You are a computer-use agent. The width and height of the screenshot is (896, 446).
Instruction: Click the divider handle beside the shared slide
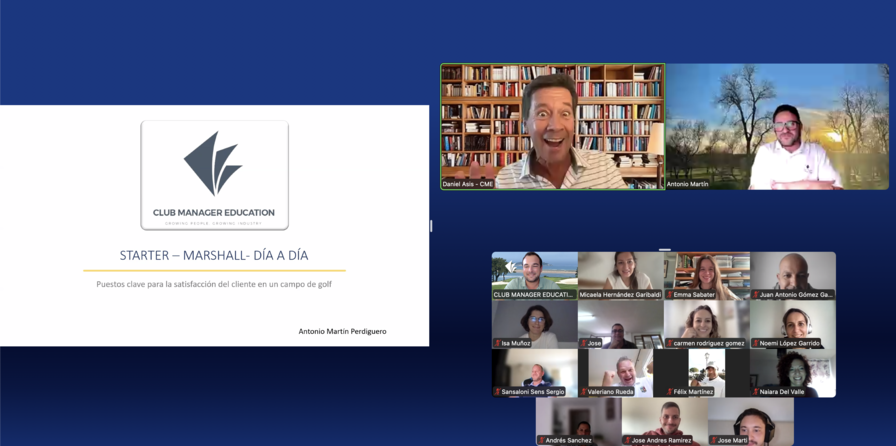(431, 226)
